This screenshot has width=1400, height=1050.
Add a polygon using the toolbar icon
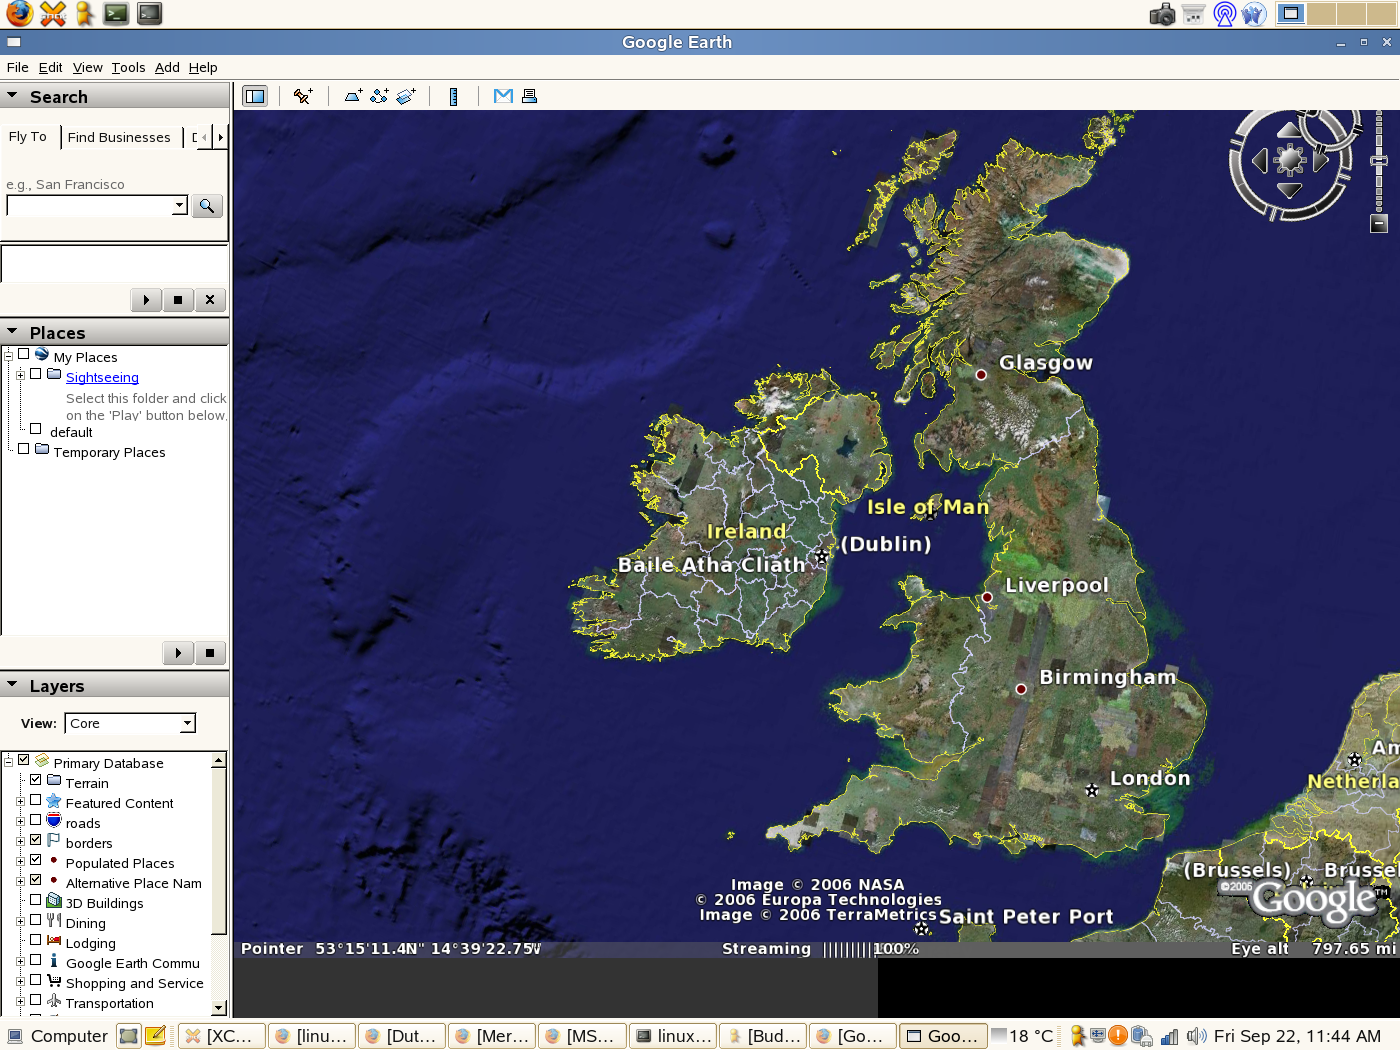pos(353,96)
